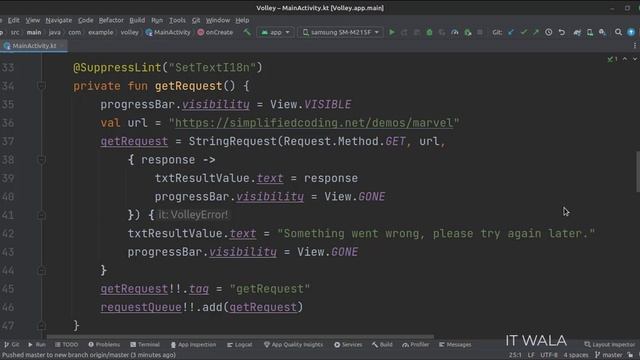Open the Run tool window
The height and width of the screenshot is (360, 640).
[37, 345]
